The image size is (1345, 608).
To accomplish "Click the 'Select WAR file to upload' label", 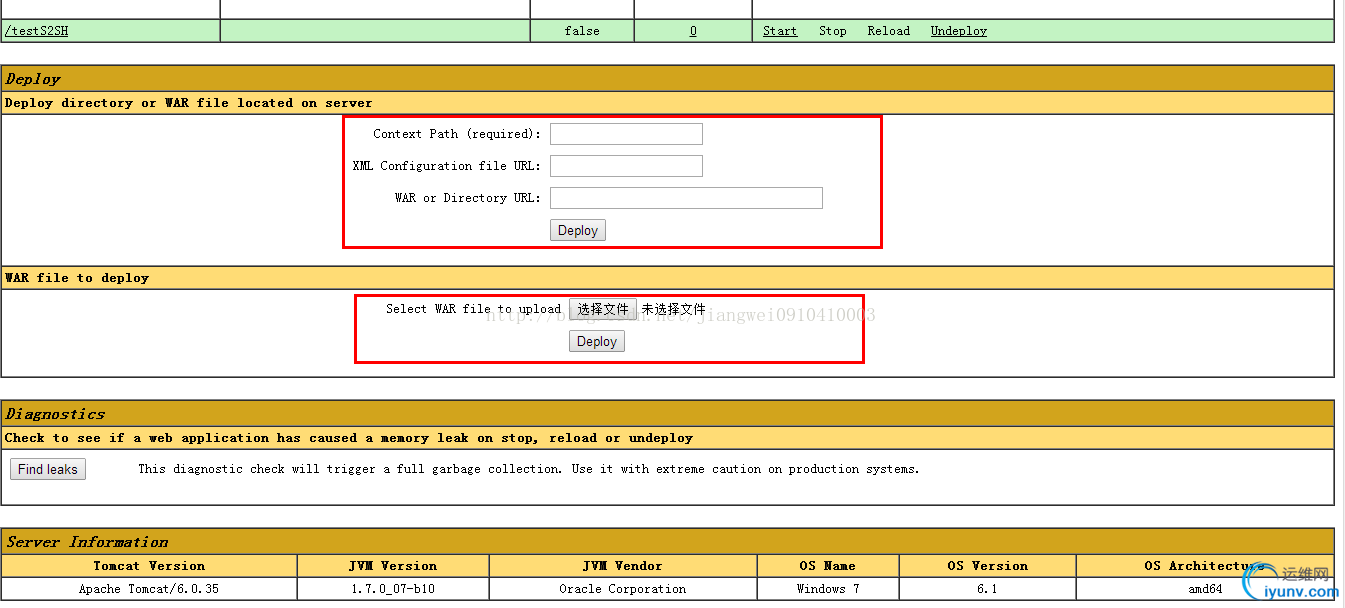I will coord(474,309).
